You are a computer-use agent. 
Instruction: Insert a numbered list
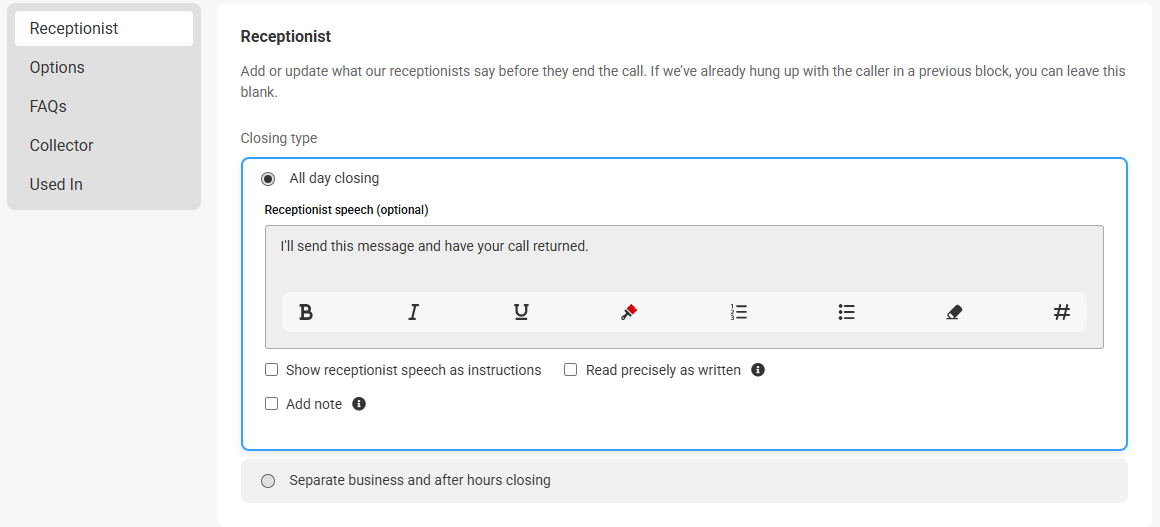[x=738, y=312]
